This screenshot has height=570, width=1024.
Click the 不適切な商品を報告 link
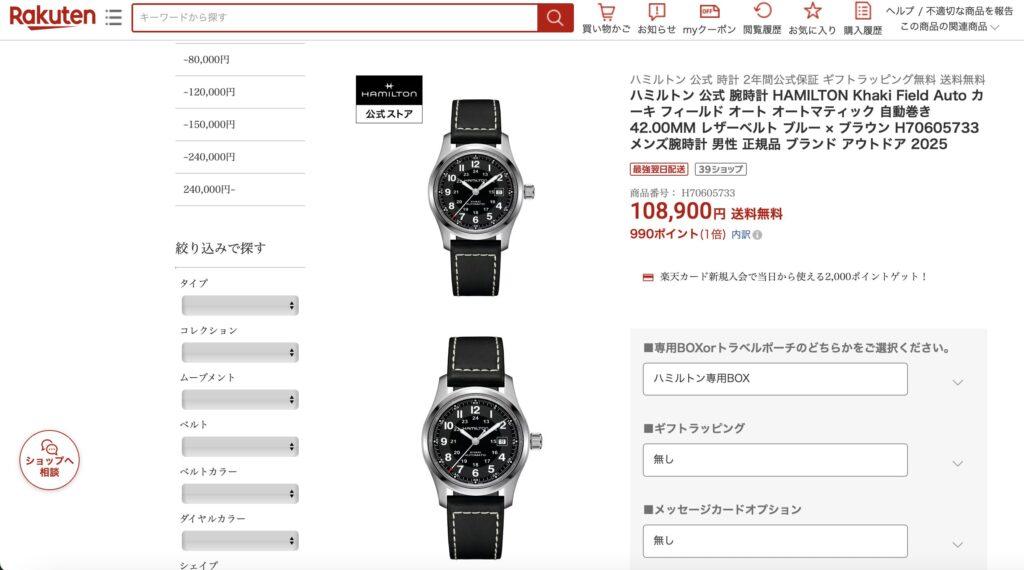[x=969, y=10]
